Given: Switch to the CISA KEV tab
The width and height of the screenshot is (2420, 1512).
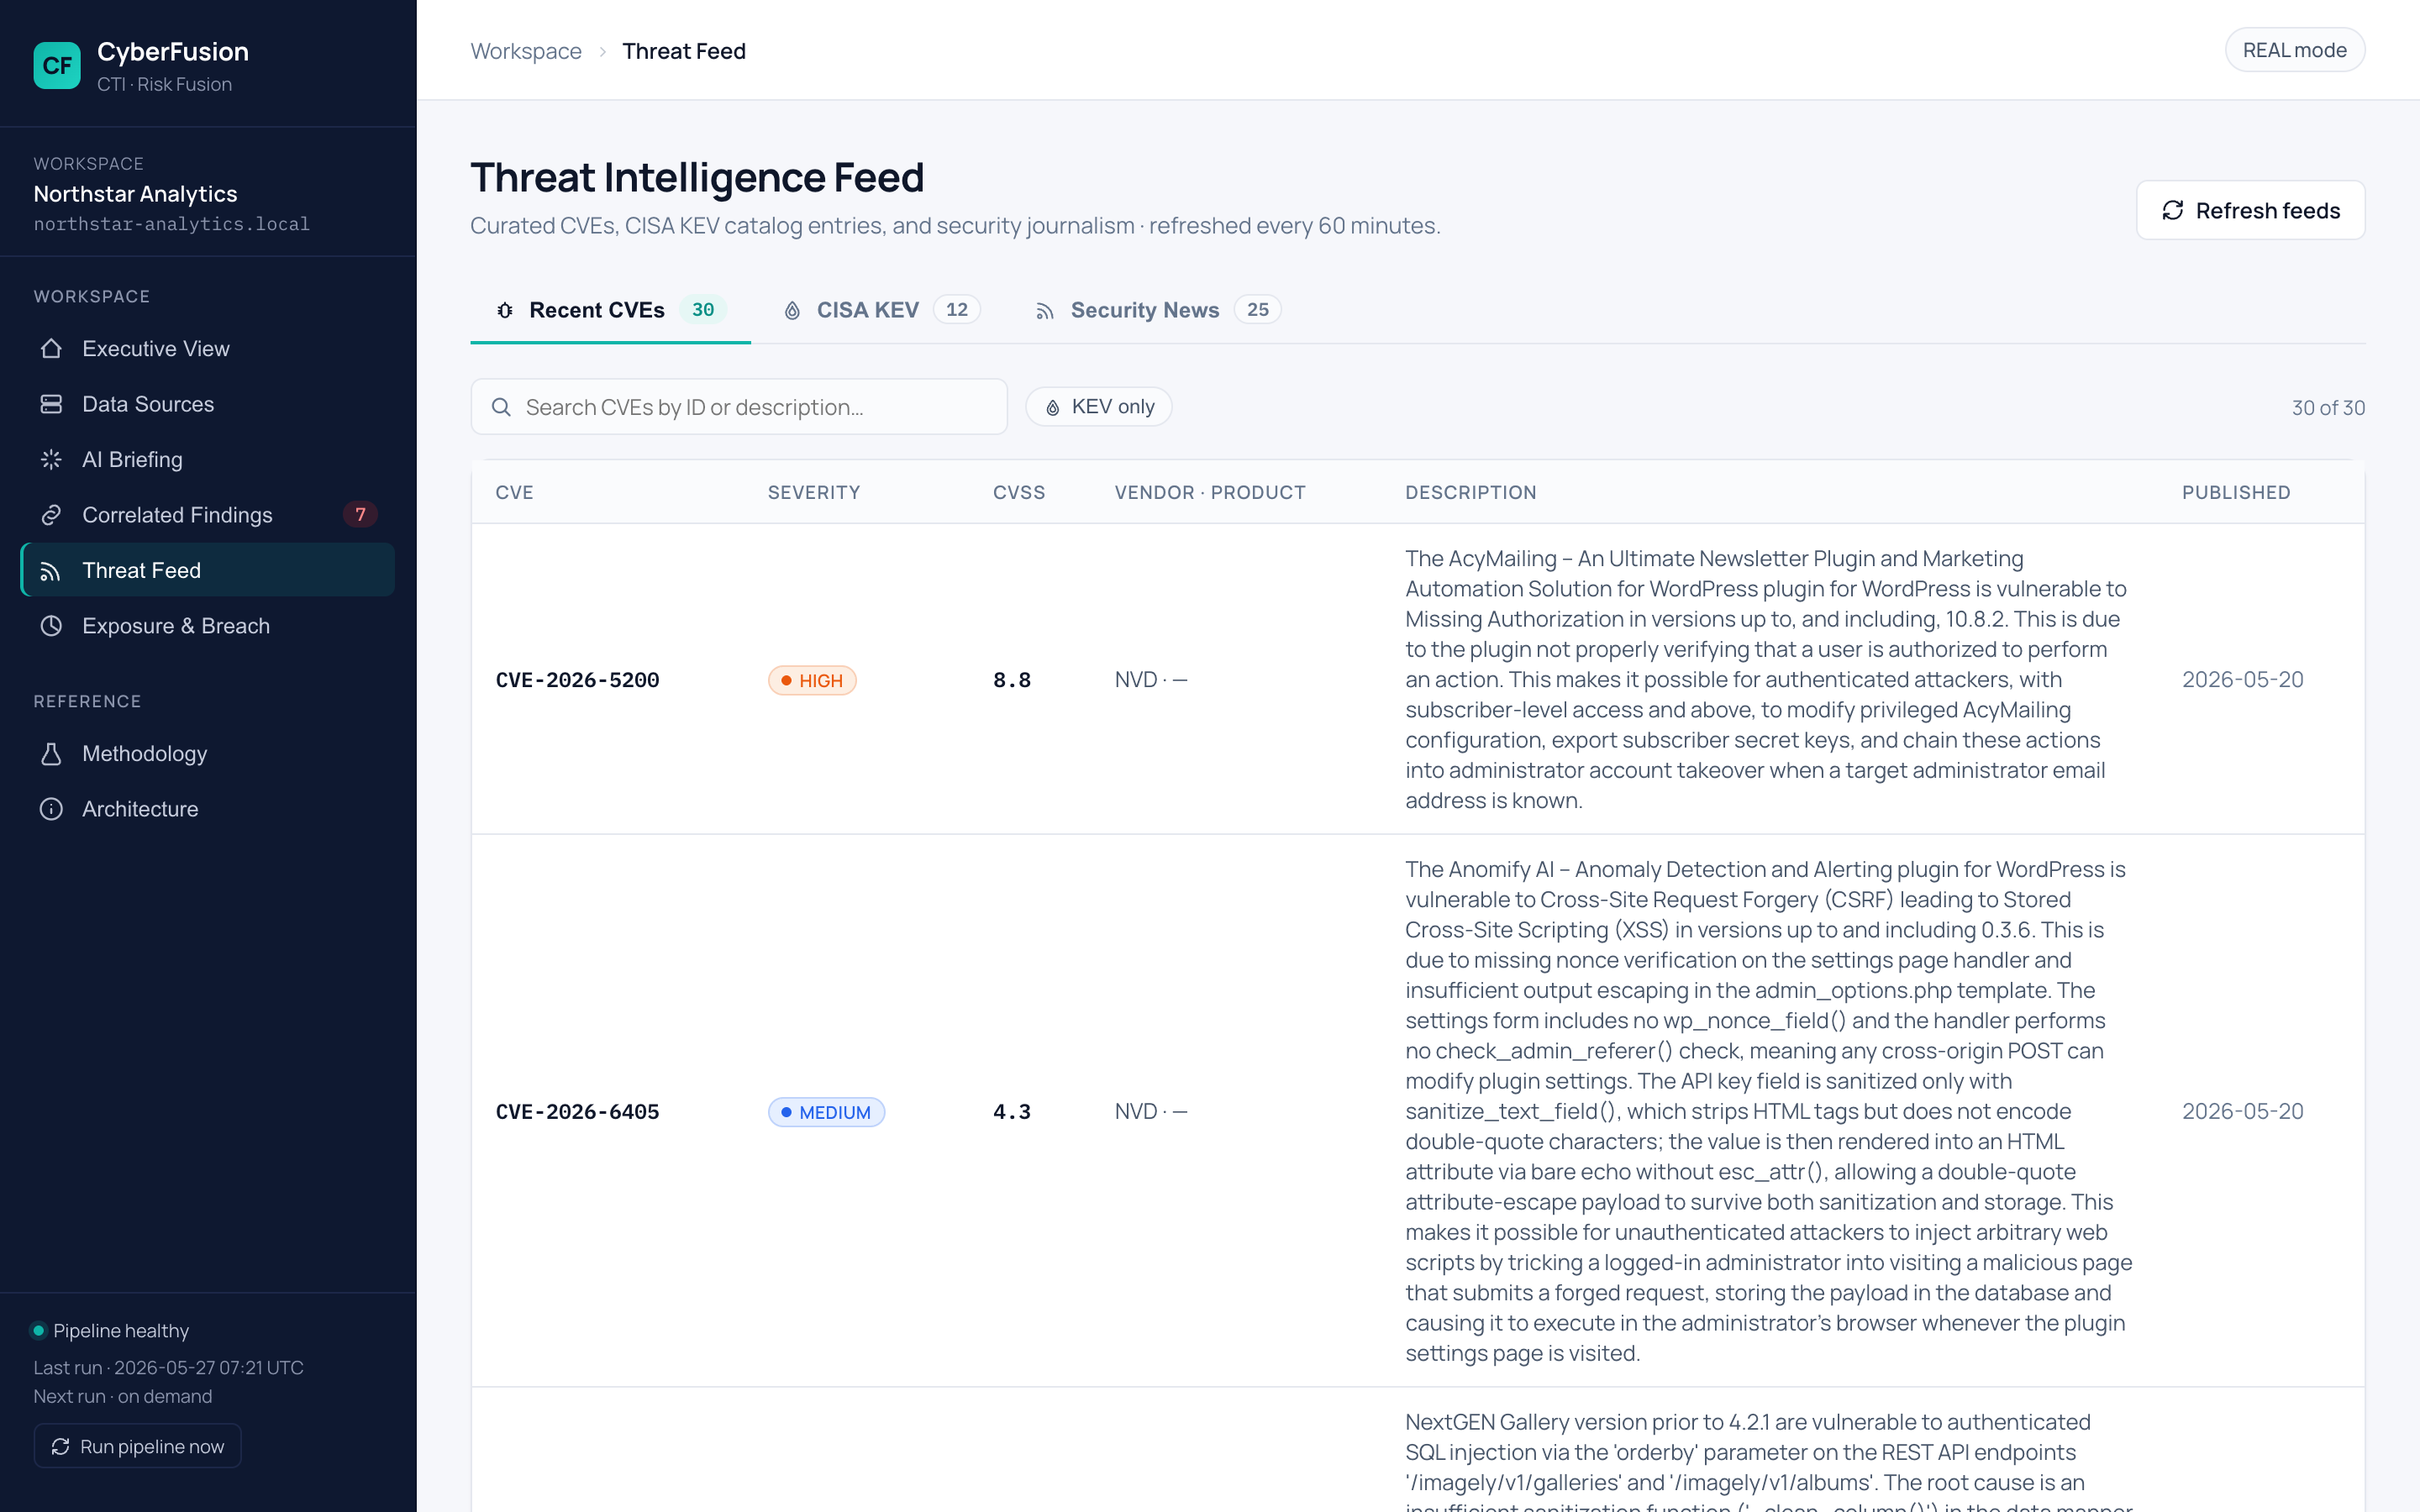Looking at the screenshot, I should click(881, 310).
